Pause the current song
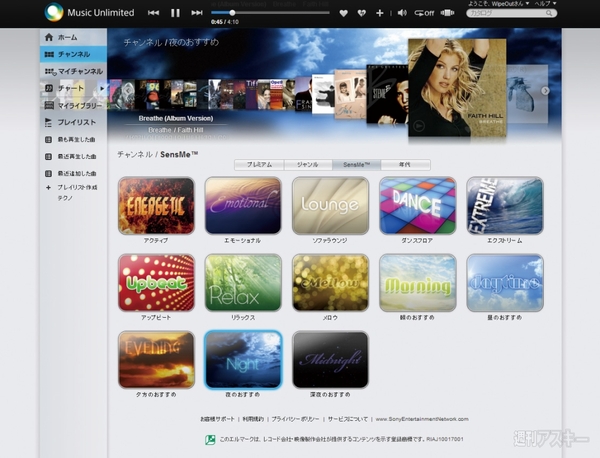This screenshot has width=600, height=458. pyautogui.click(x=175, y=13)
